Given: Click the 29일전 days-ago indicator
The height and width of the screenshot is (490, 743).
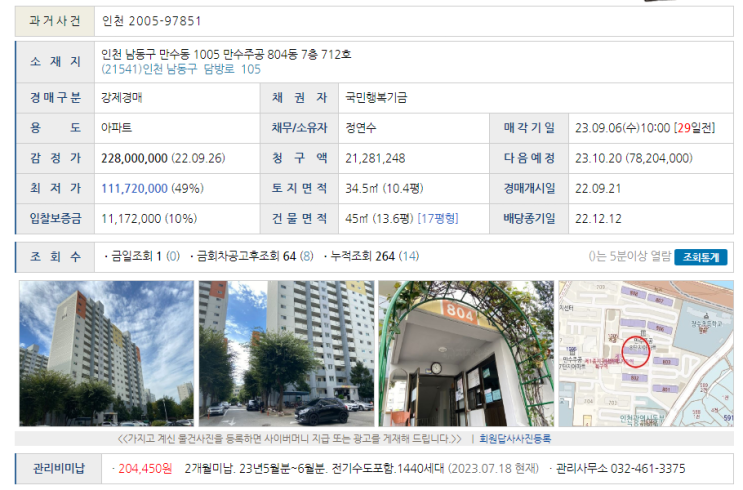Looking at the screenshot, I should [x=695, y=128].
